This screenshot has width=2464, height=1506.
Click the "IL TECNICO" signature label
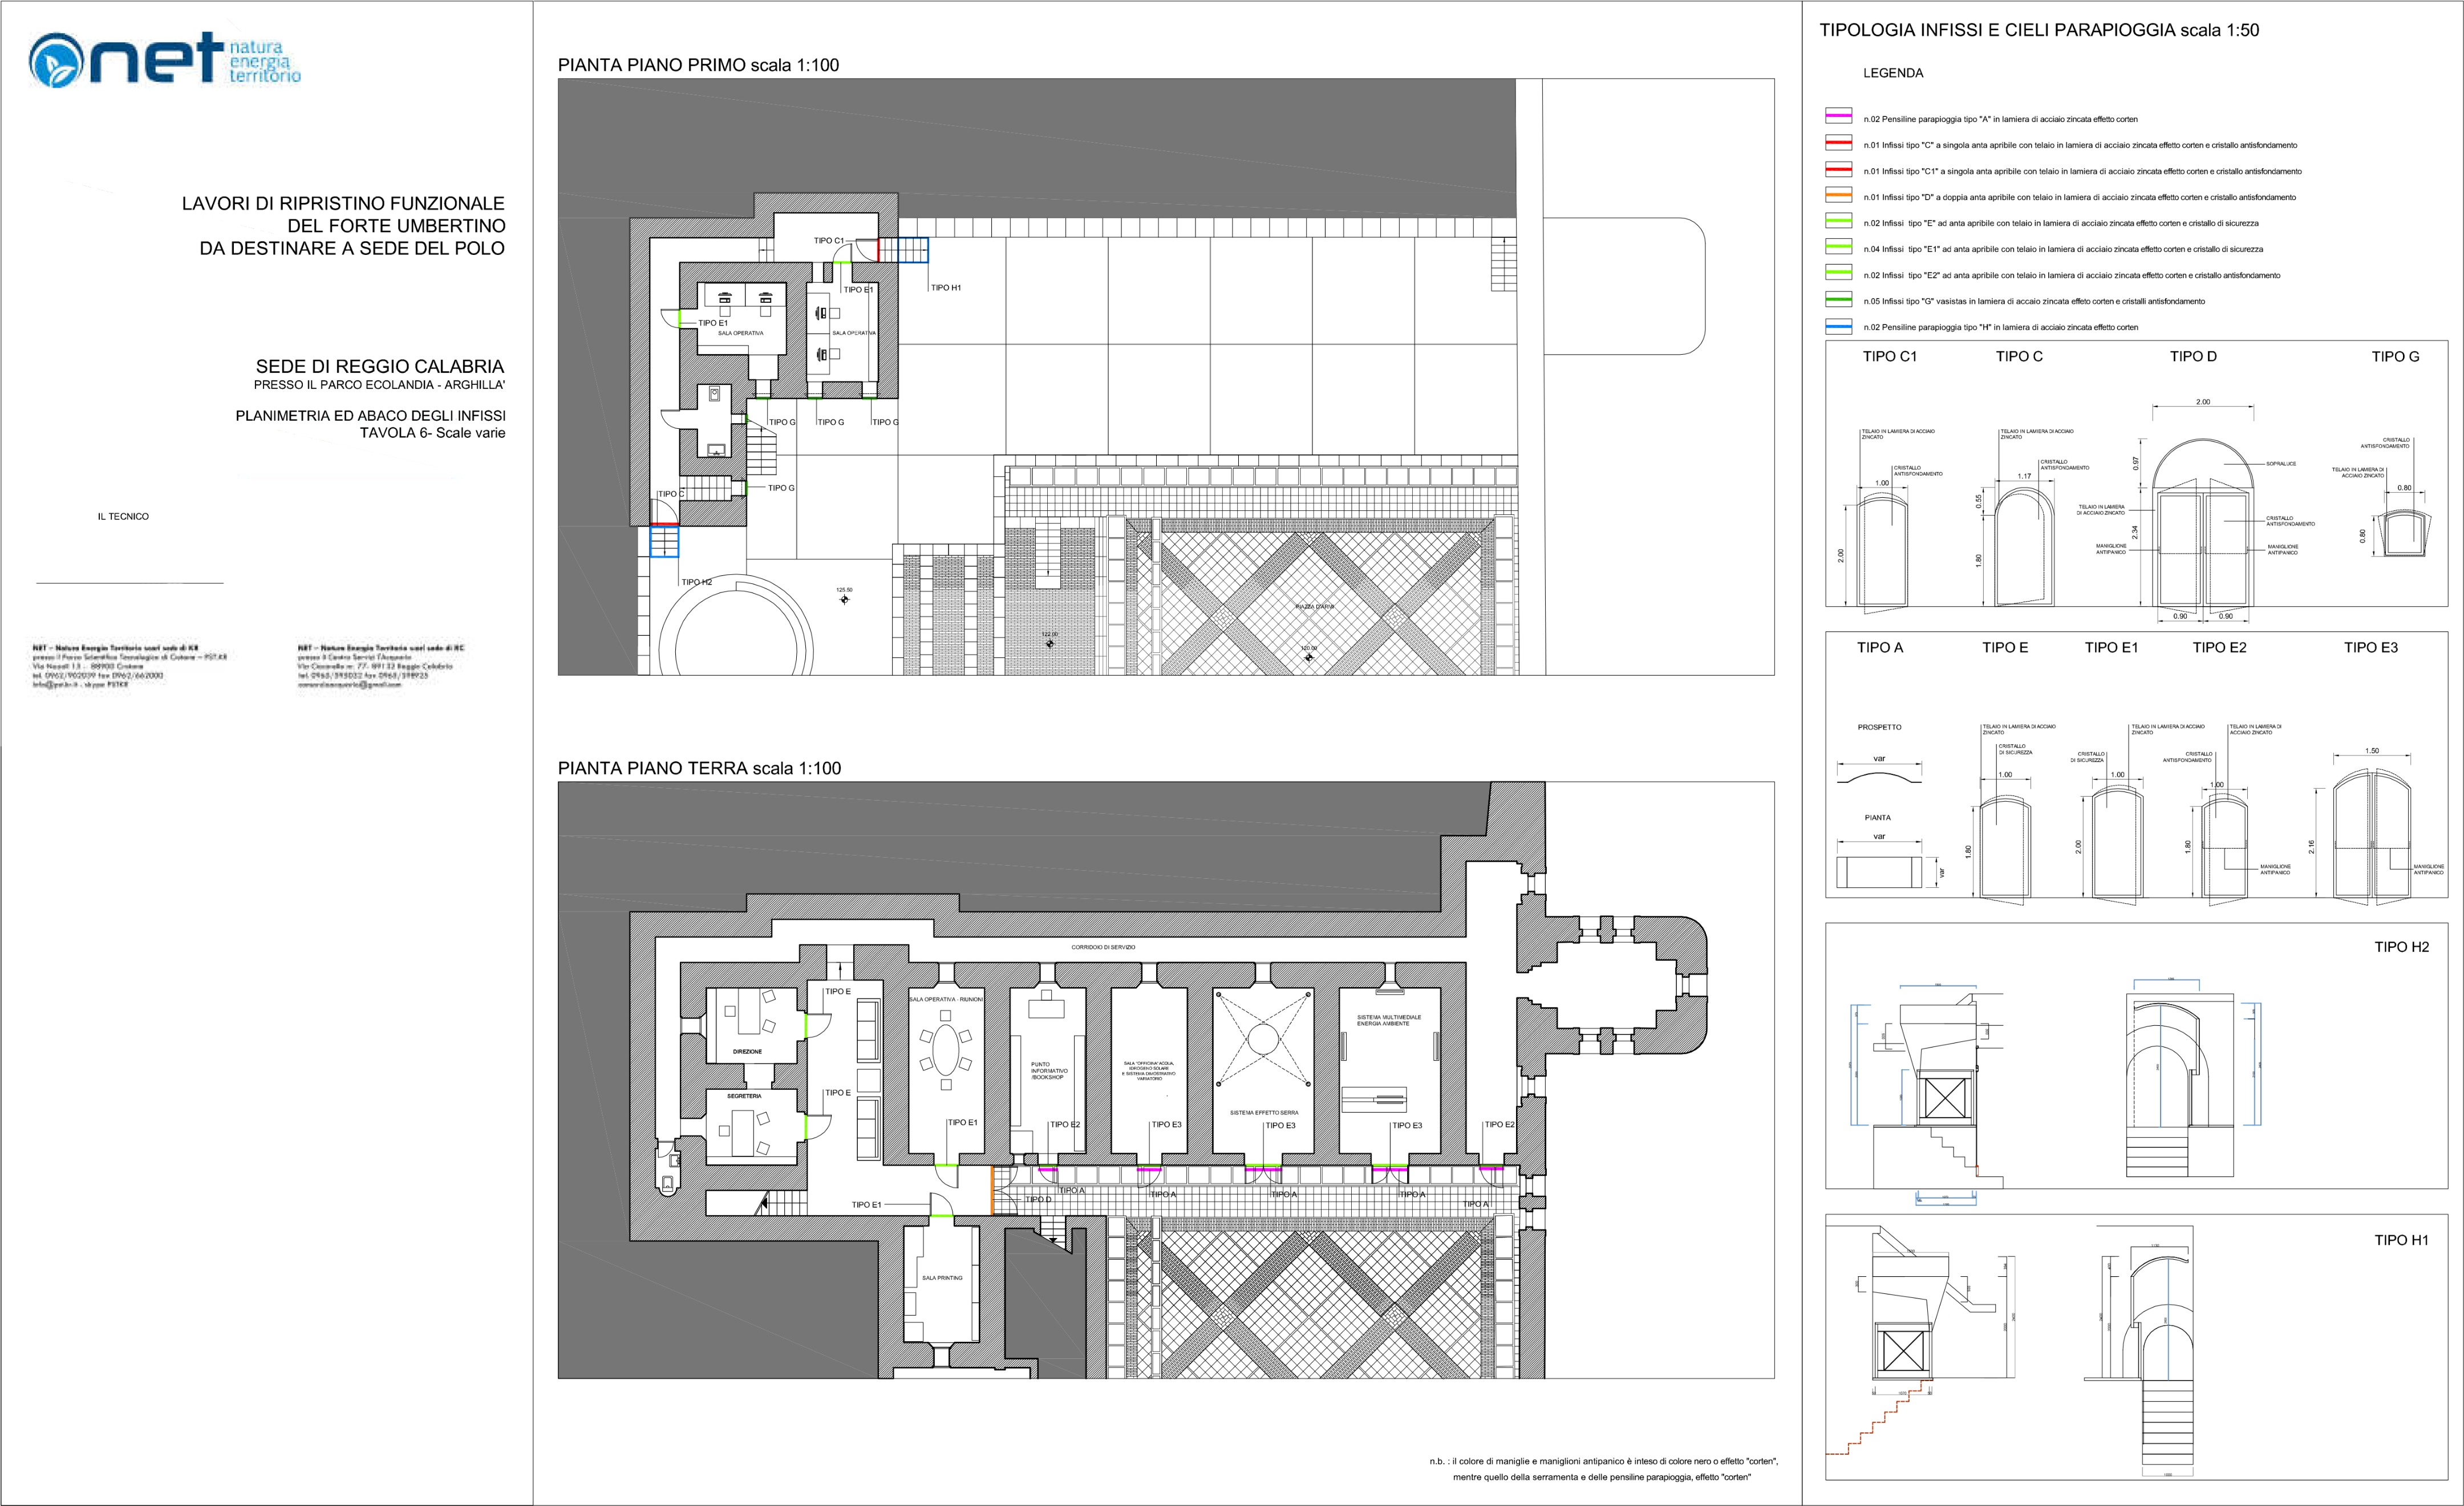(x=123, y=517)
